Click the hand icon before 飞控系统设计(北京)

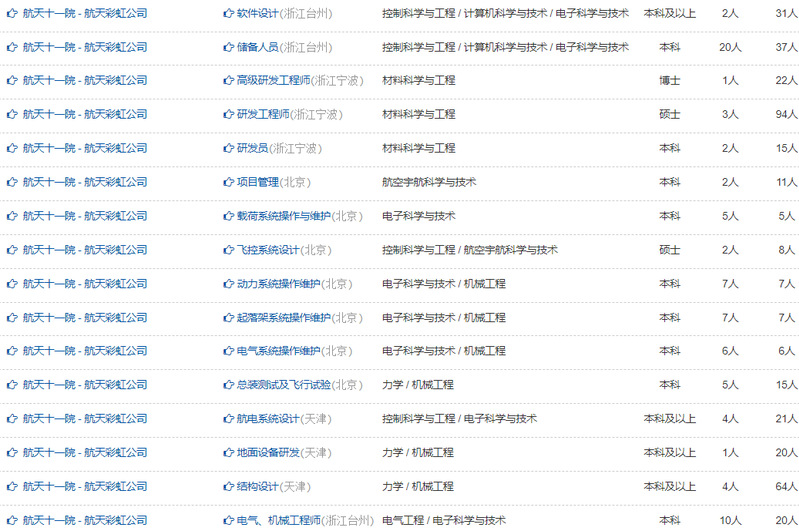(228, 250)
